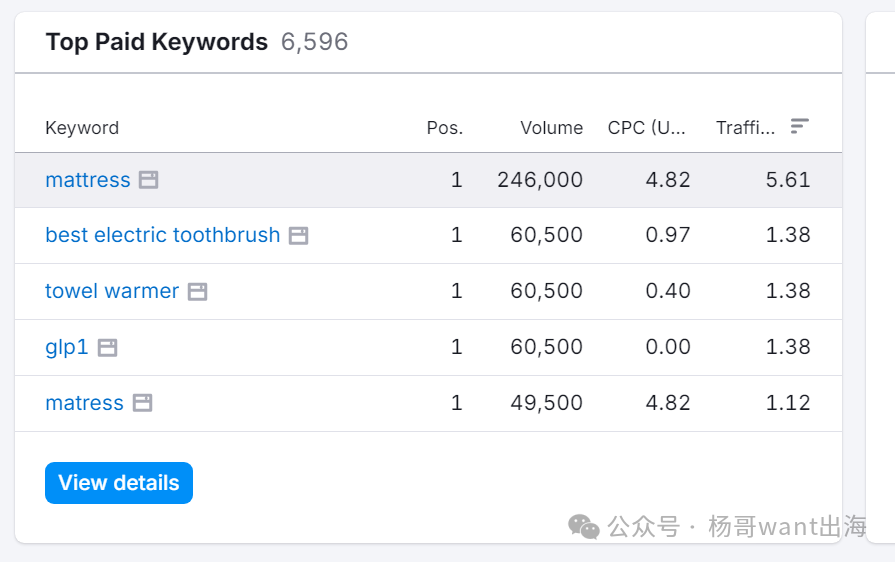
Task: Click the Top Paid Keywords title
Action: click(157, 42)
